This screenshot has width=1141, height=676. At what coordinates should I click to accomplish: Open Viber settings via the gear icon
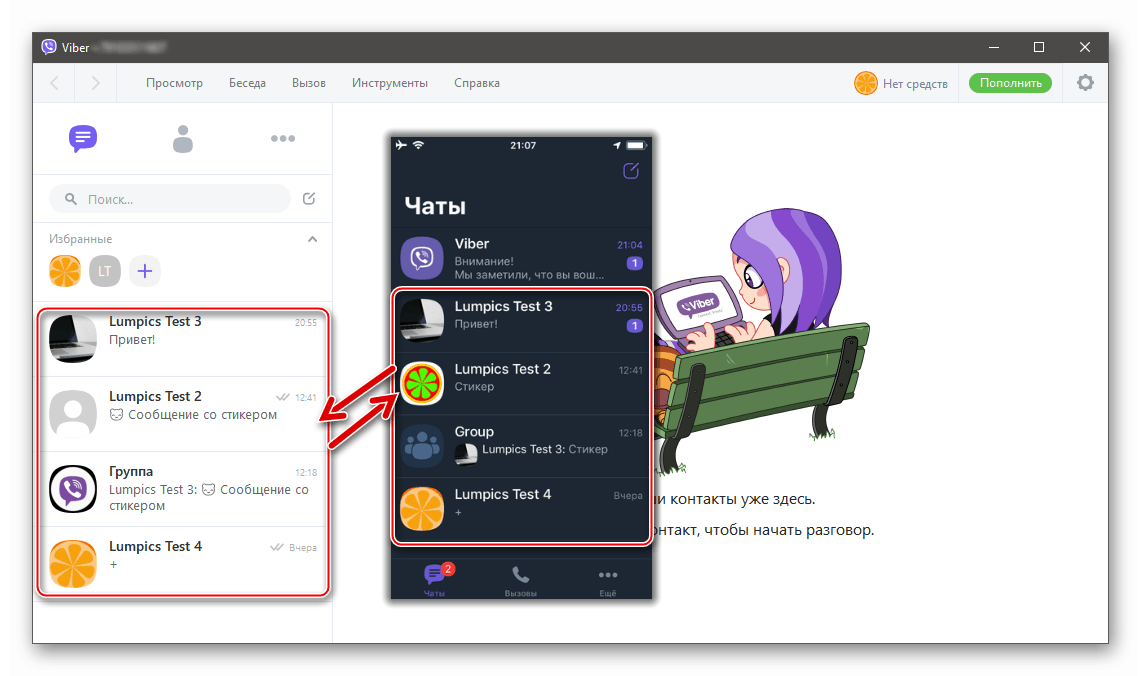[1085, 83]
